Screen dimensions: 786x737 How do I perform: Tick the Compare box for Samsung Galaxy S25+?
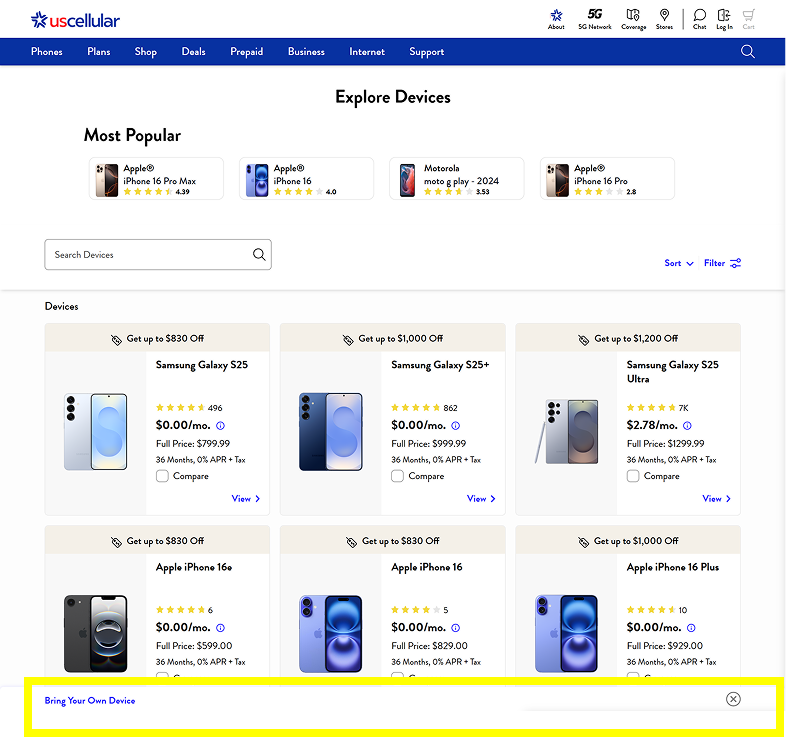tap(398, 476)
